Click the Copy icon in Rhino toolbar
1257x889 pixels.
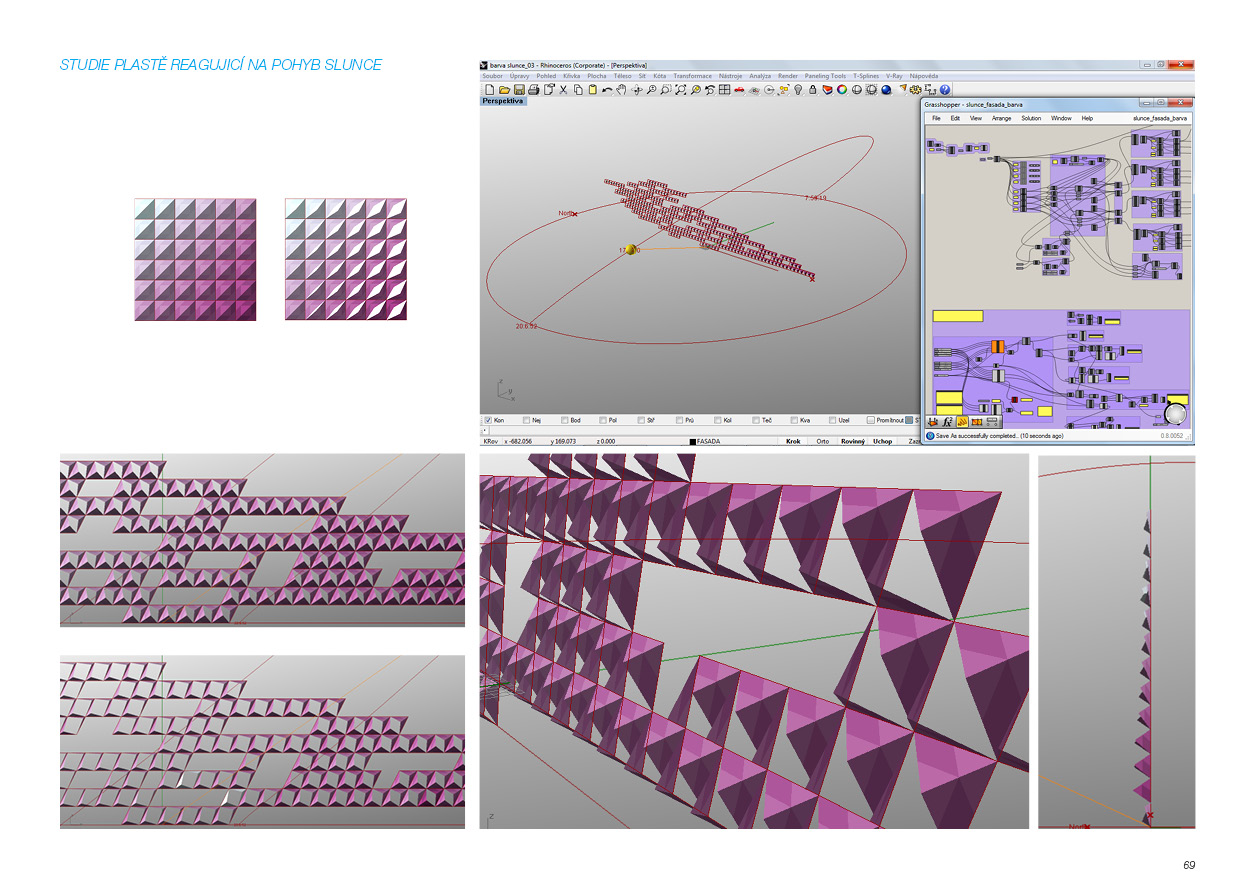[x=578, y=90]
